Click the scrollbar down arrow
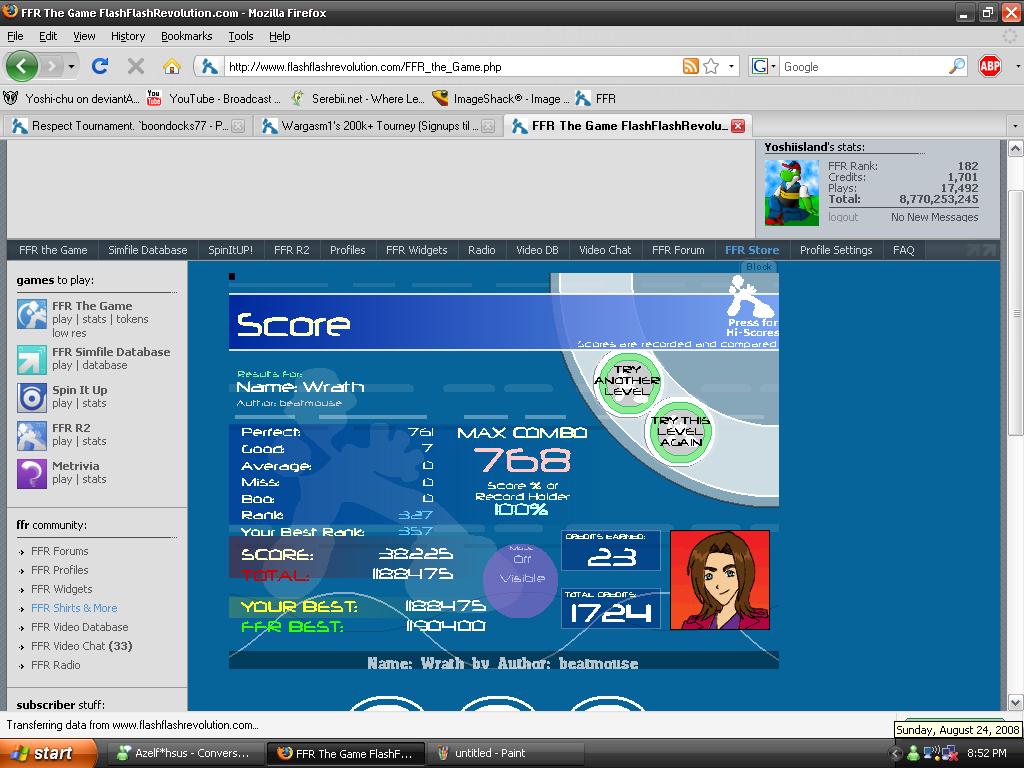Image resolution: width=1024 pixels, height=768 pixels. [1016, 703]
